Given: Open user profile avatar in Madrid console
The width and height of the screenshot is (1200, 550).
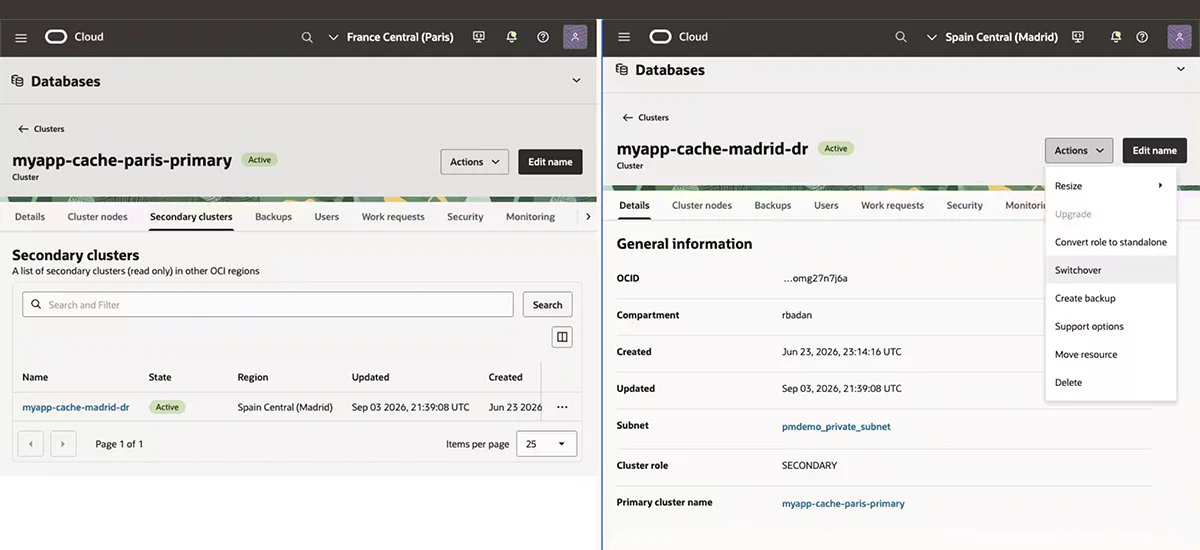Looking at the screenshot, I should pyautogui.click(x=1179, y=37).
